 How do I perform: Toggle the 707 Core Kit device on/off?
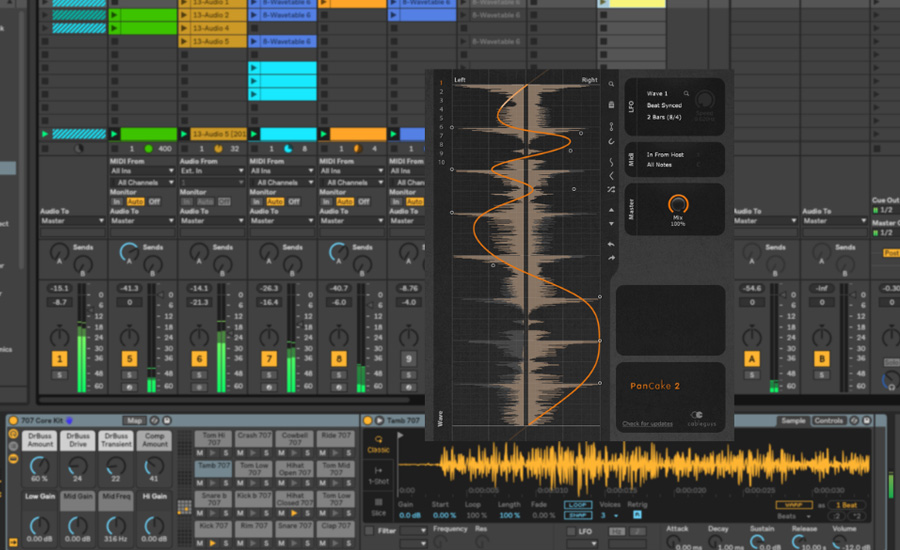click(x=13, y=421)
